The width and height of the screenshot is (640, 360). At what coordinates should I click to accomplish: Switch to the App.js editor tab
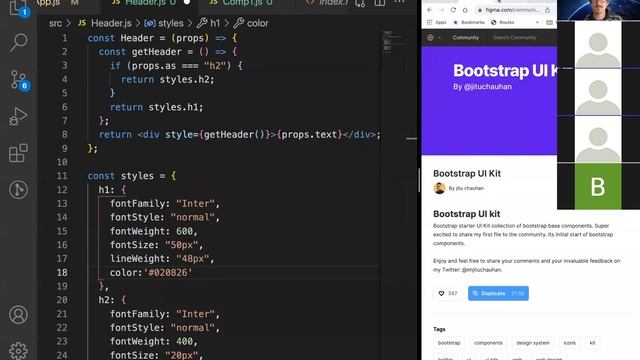(57, 3)
